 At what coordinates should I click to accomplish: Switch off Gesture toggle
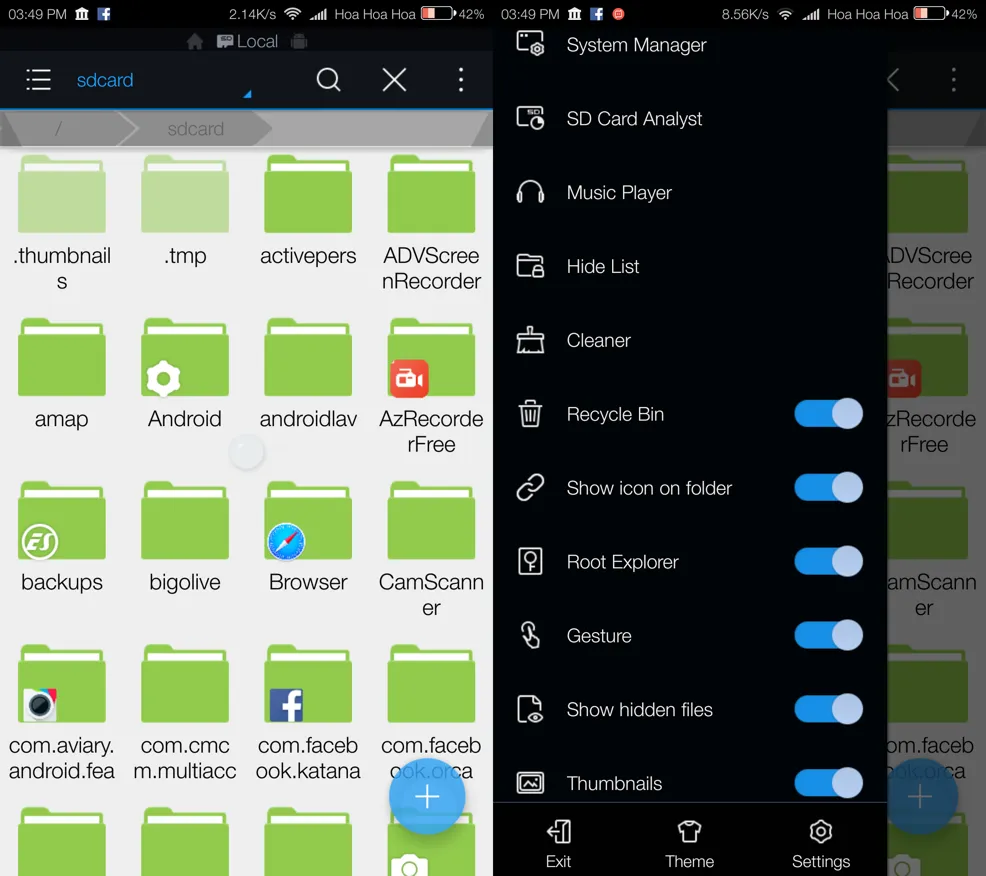point(828,635)
